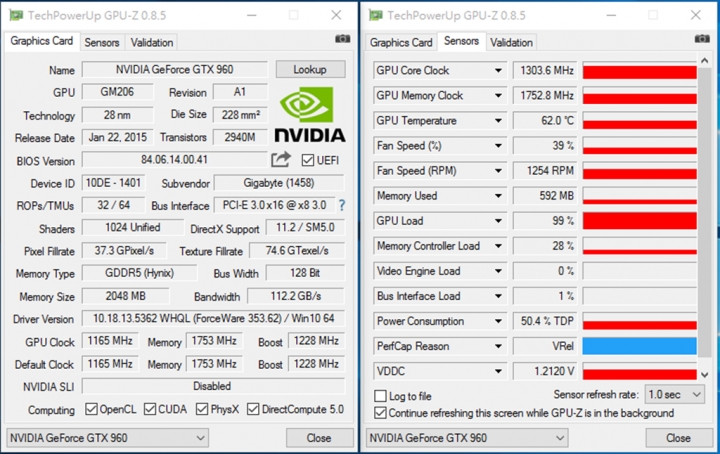The image size is (720, 454).
Task: Click the Shaders 1024 Unified field
Action: point(133,228)
